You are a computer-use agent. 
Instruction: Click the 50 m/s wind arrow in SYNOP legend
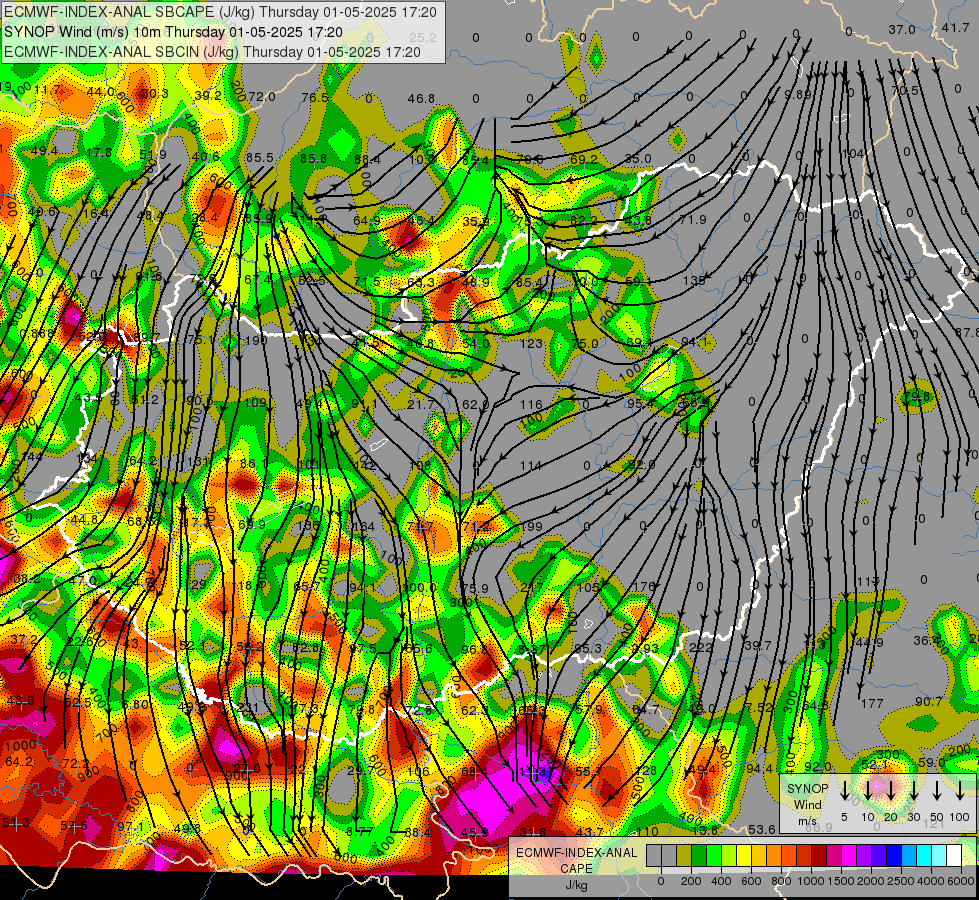[937, 791]
